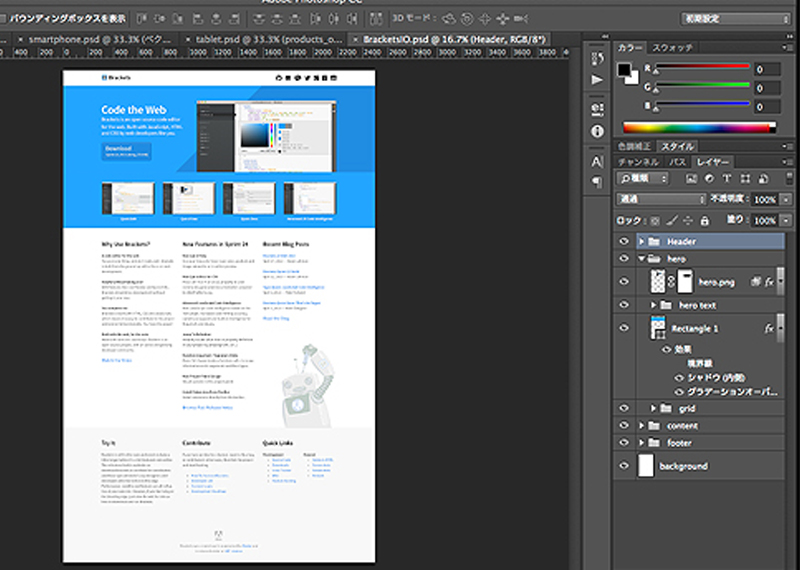Hide the hero text group
This screenshot has width=800, height=570.
[x=624, y=305]
